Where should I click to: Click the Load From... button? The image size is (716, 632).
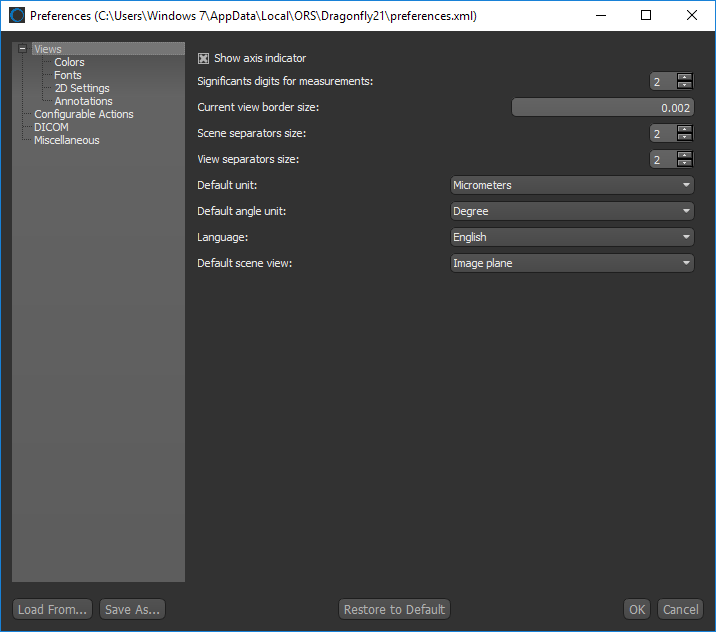(53, 609)
